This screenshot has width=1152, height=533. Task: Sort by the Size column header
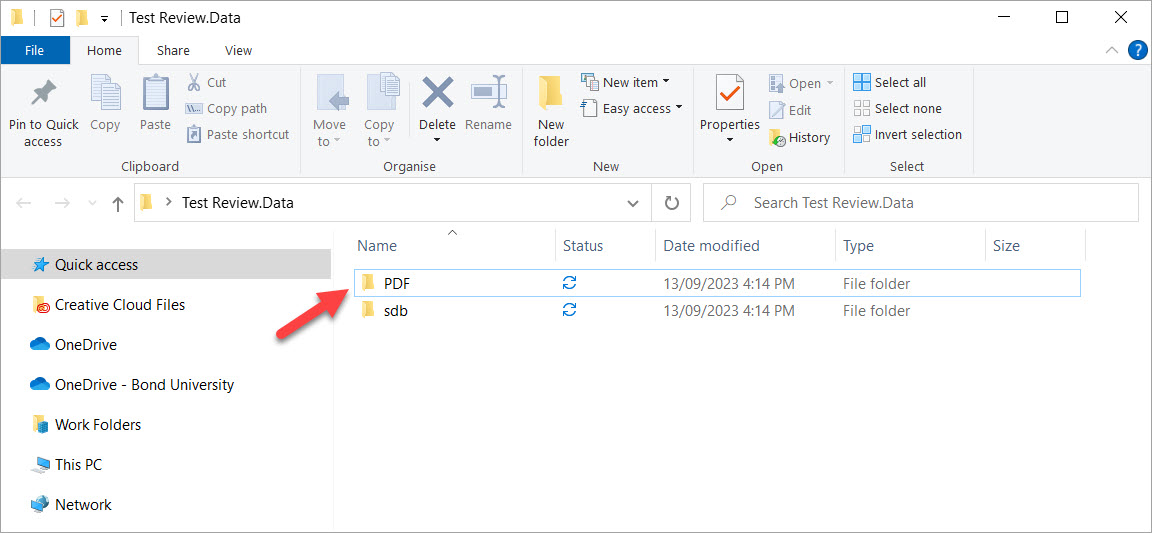tap(1006, 246)
